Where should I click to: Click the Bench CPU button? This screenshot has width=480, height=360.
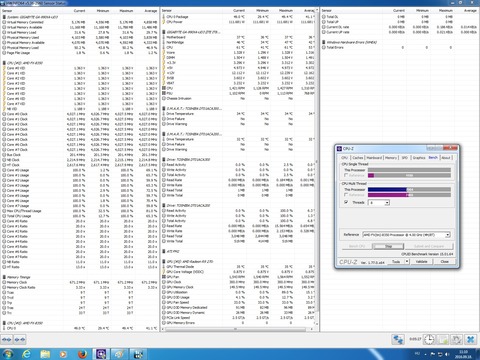point(357,246)
